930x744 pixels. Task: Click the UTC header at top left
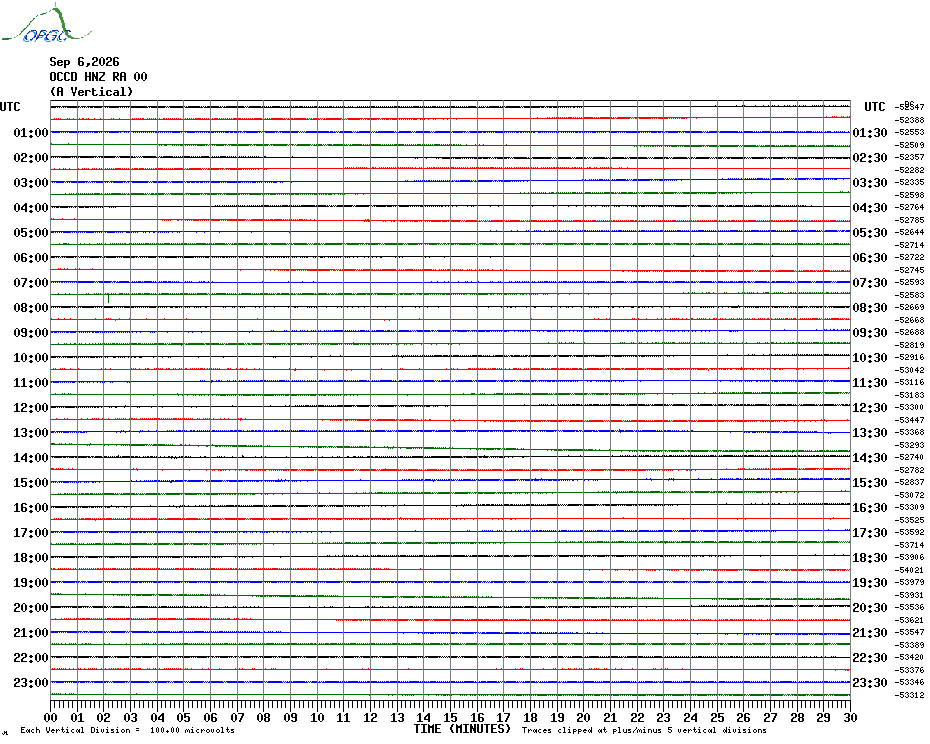10,107
